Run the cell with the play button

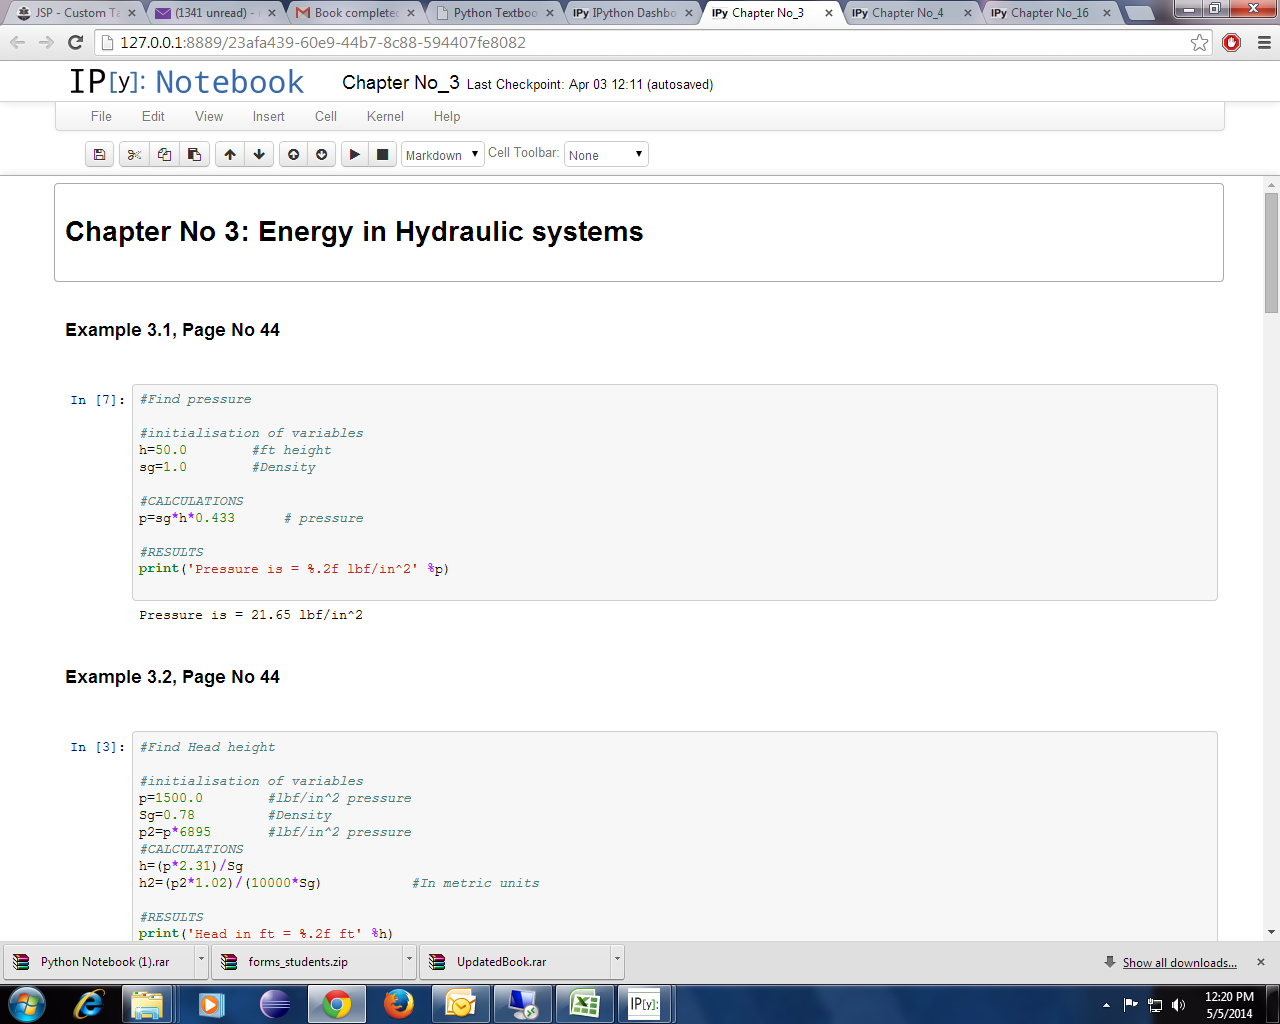pyautogui.click(x=354, y=154)
